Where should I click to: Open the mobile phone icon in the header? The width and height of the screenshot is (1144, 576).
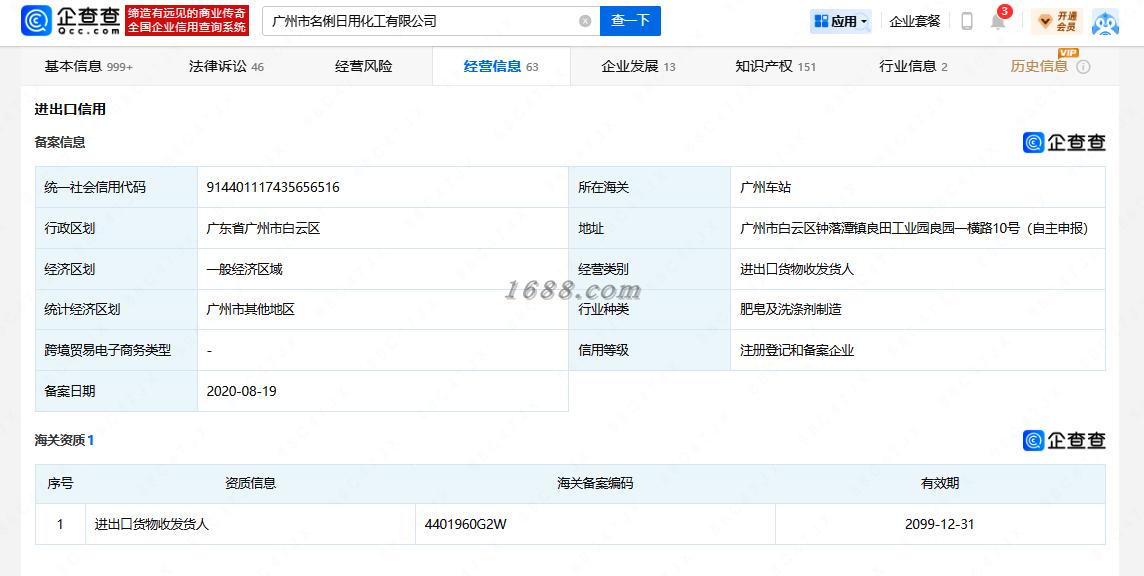(967, 21)
